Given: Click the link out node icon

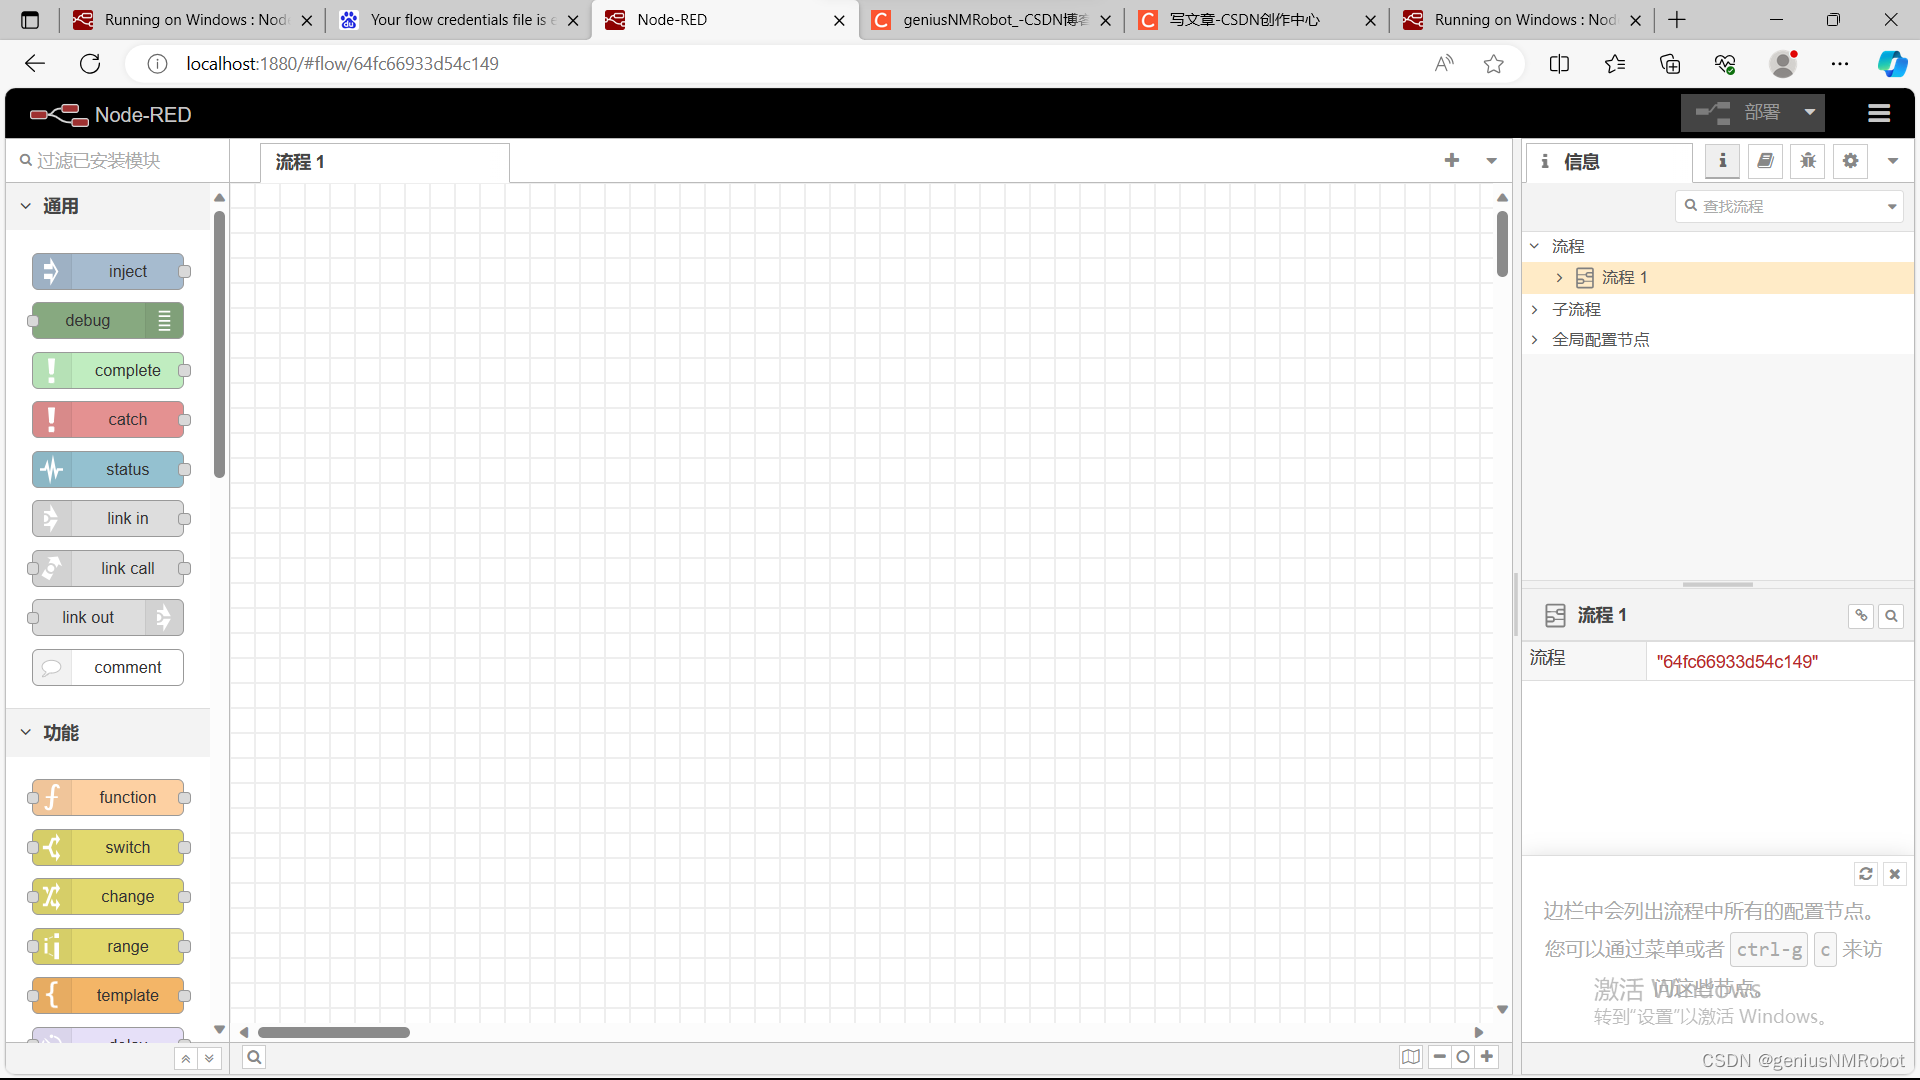Looking at the screenshot, I should (162, 617).
